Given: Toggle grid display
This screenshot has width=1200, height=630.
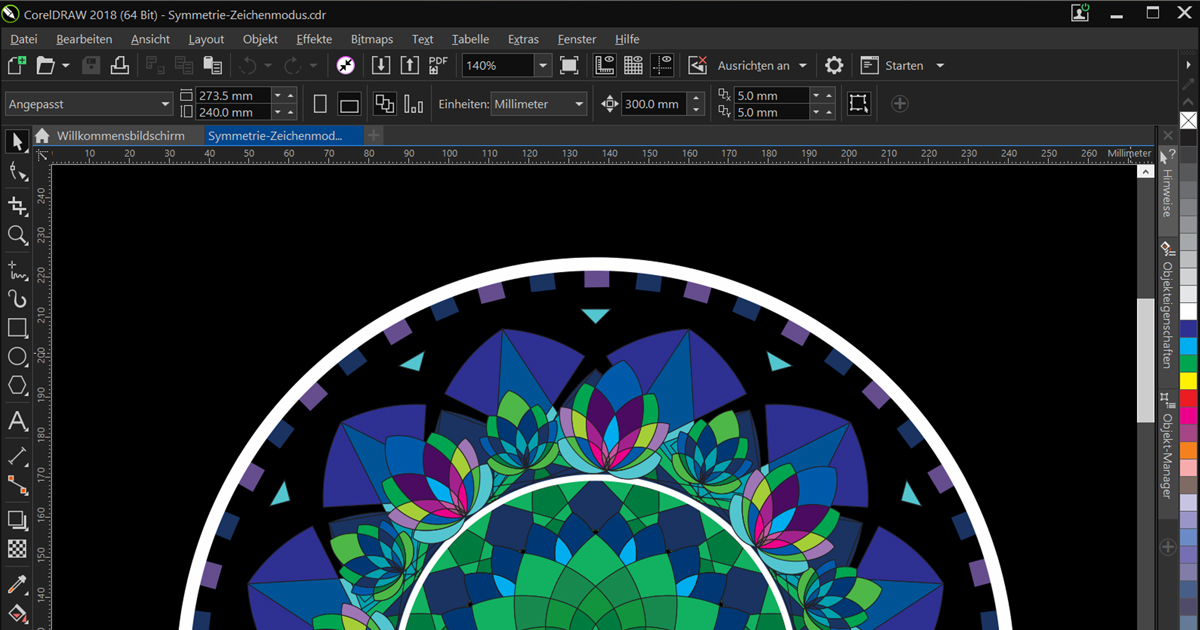Looking at the screenshot, I should (x=633, y=65).
